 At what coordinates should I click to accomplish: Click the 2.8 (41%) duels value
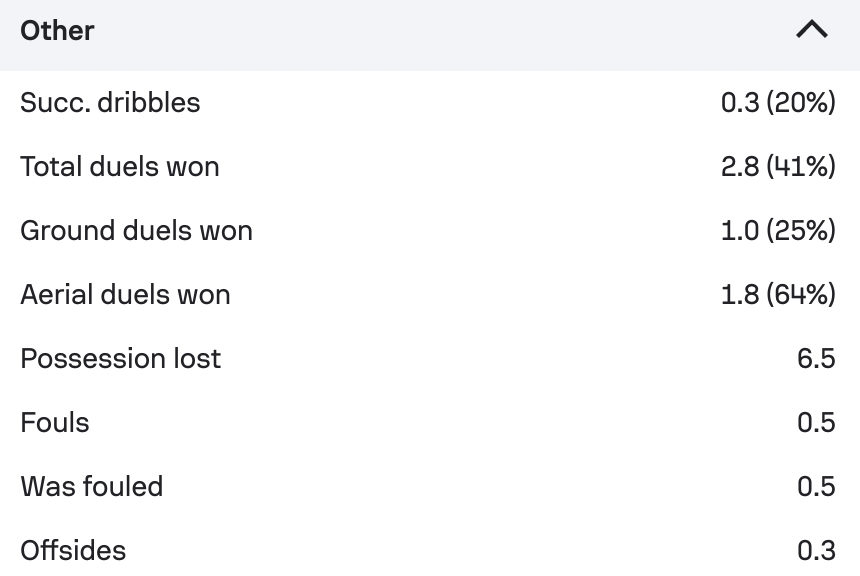pos(778,166)
